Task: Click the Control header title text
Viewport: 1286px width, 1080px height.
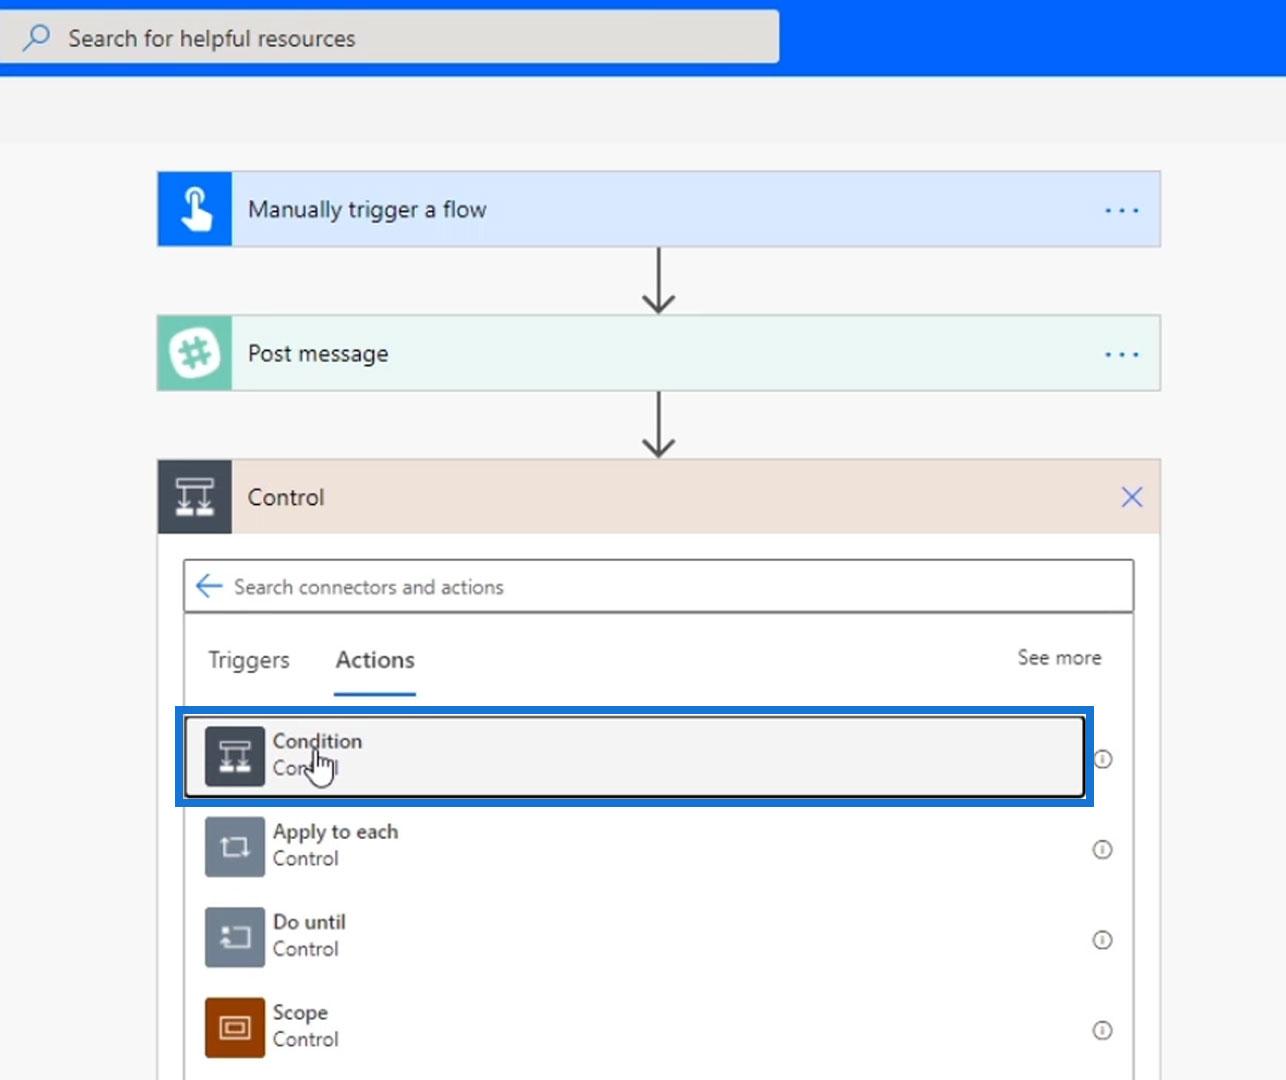Action: point(286,497)
